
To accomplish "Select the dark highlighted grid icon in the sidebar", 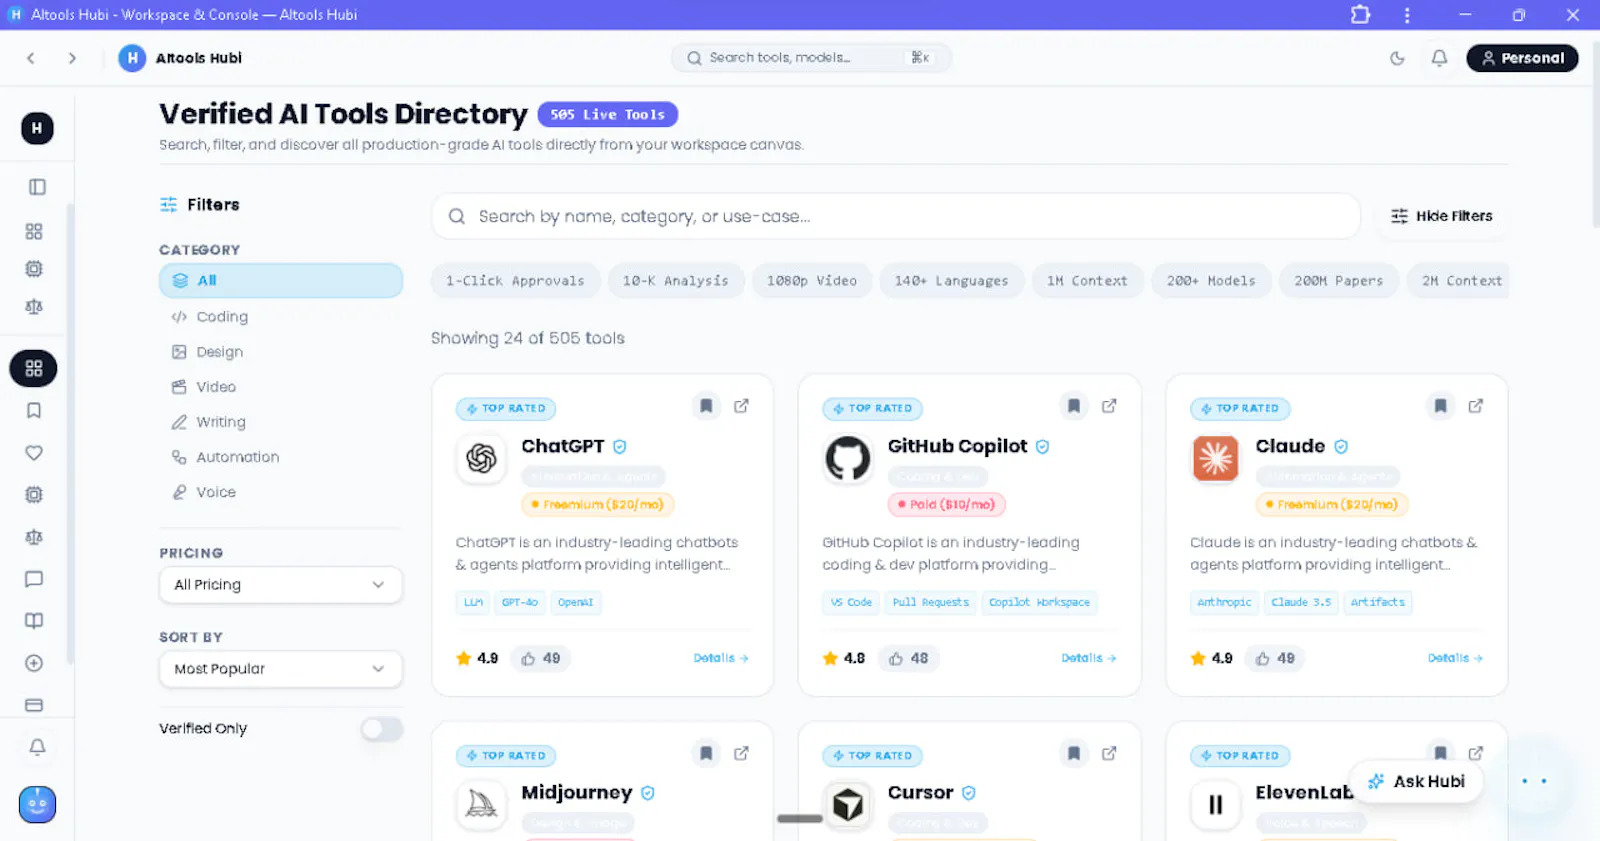I will click(x=34, y=368).
